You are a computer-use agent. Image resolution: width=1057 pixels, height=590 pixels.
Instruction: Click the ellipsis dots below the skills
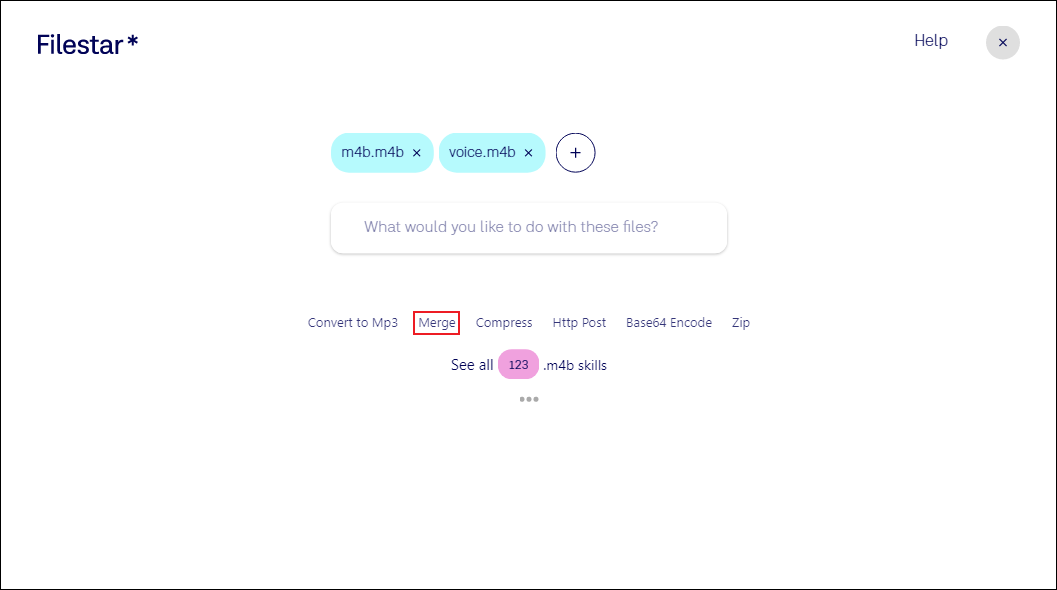tap(529, 398)
